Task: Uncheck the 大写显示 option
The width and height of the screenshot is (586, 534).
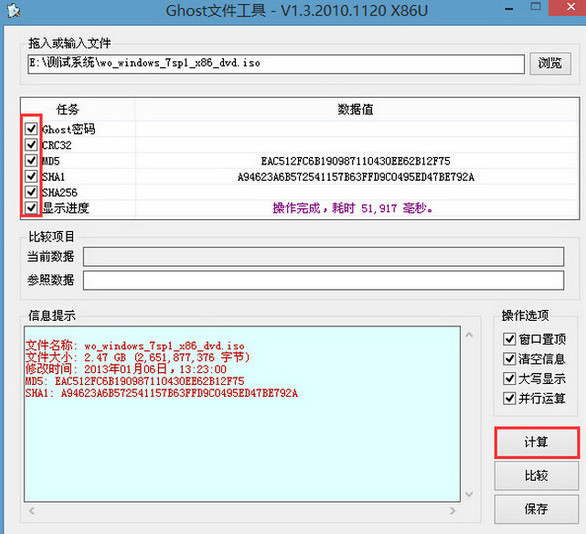Action: (509, 379)
